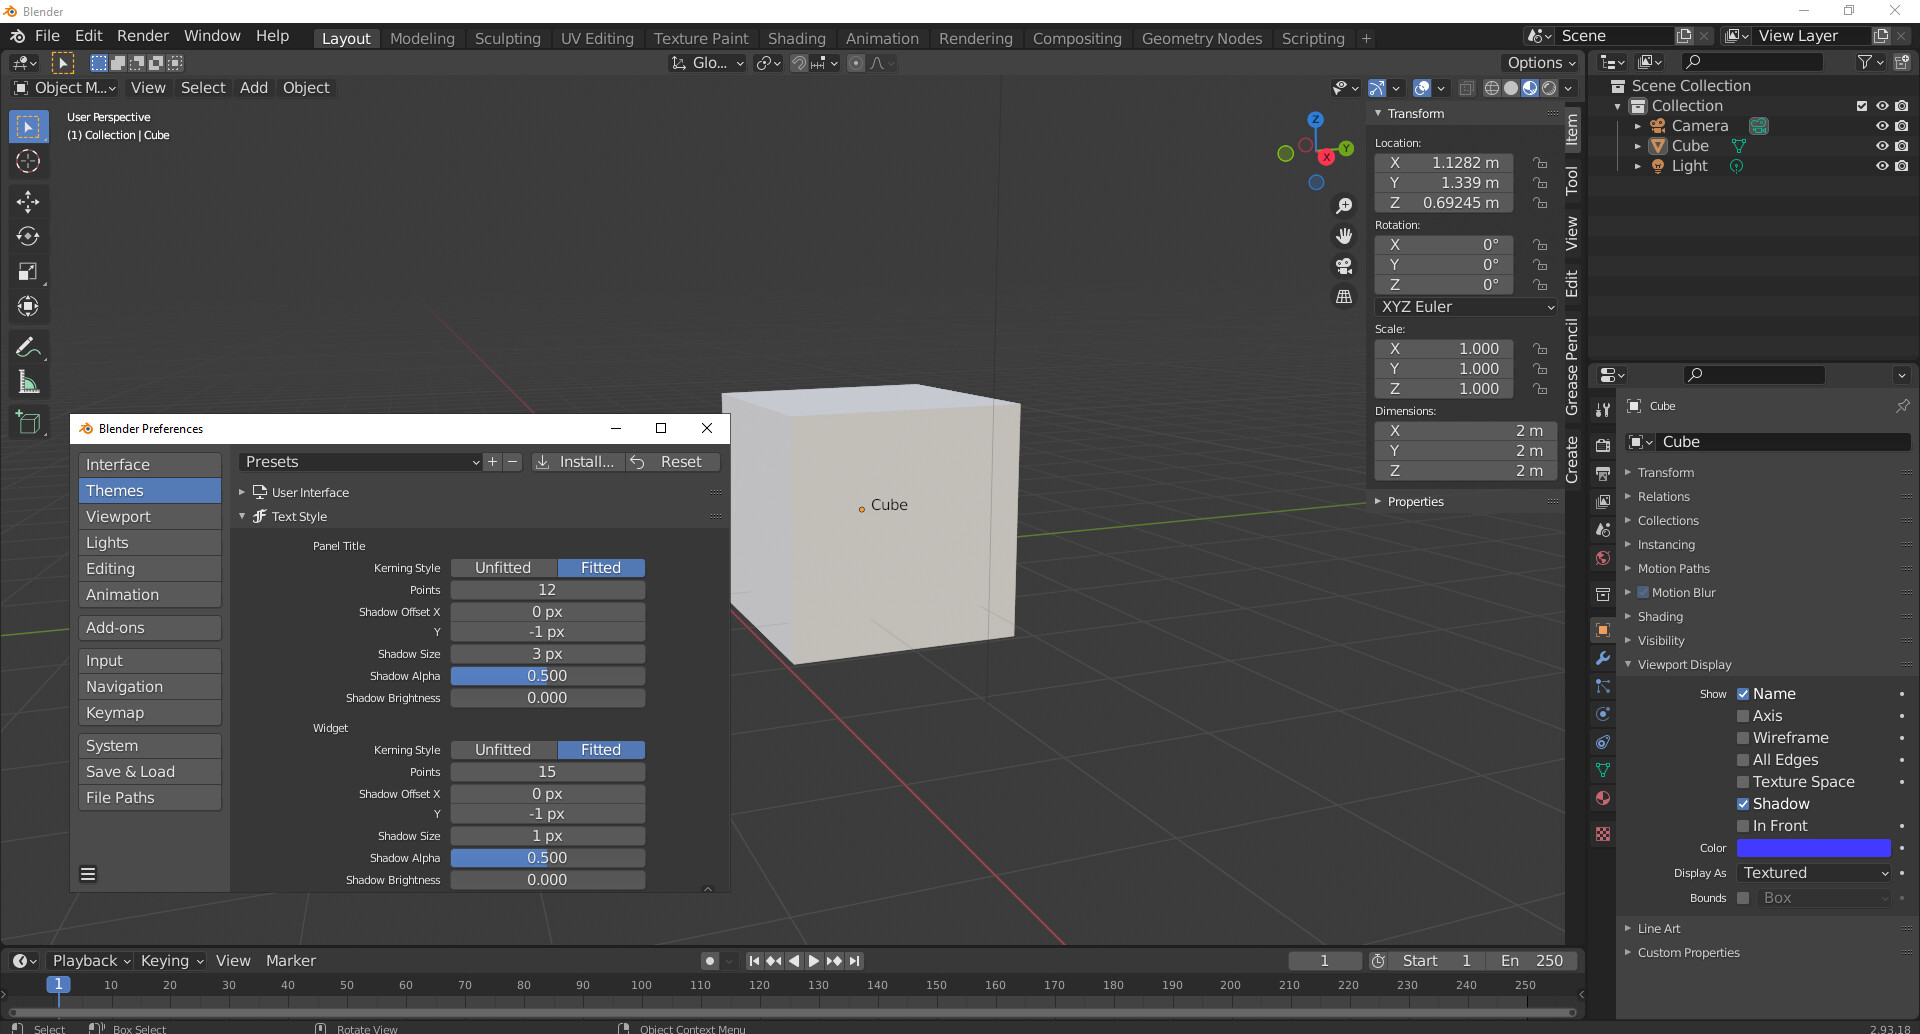Click the Install theme button

577,462
